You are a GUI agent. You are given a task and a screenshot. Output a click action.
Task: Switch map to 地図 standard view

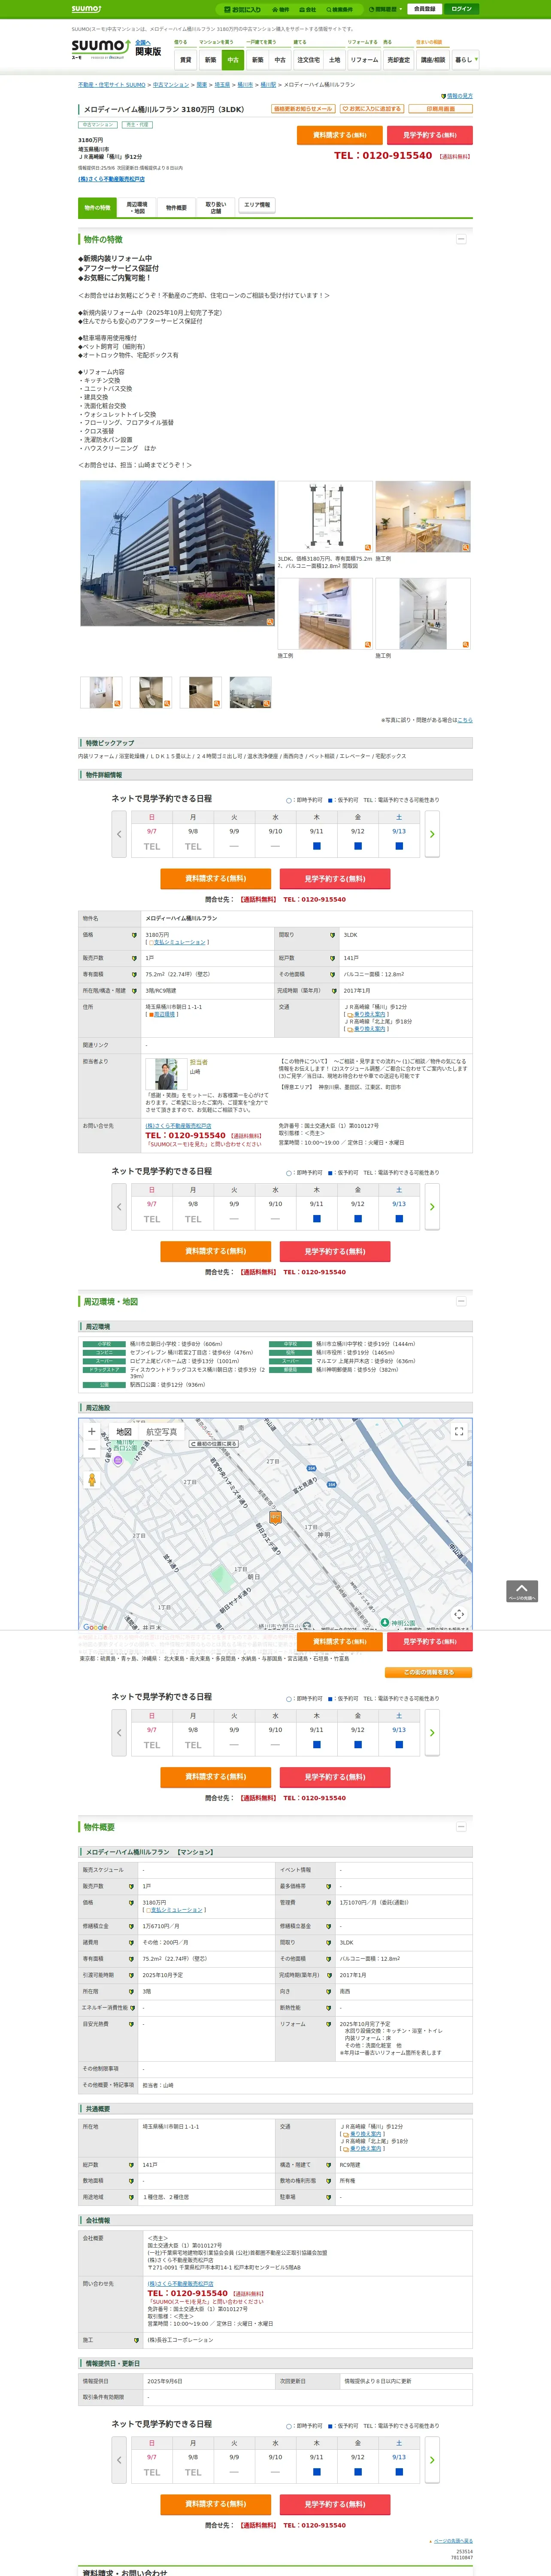tap(123, 1432)
